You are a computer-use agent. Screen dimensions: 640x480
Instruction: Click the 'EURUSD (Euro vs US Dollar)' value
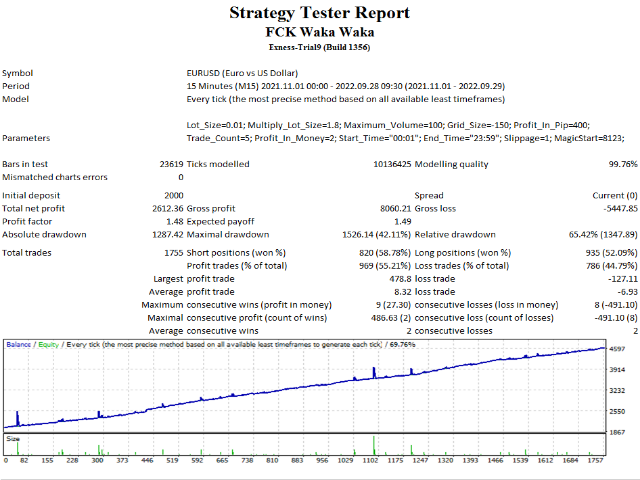[x=242, y=73]
